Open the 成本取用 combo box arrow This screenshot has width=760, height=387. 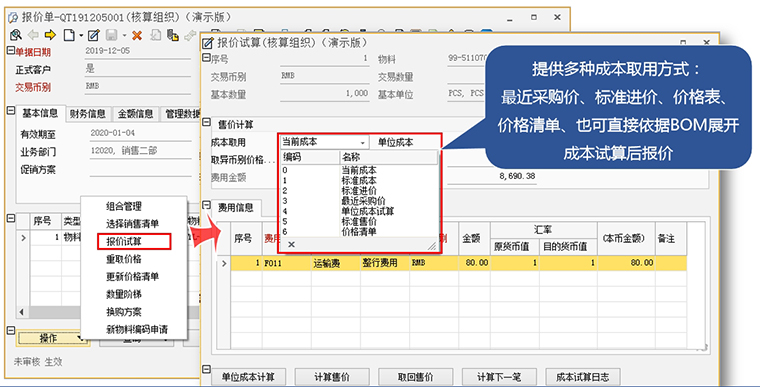pos(363,143)
